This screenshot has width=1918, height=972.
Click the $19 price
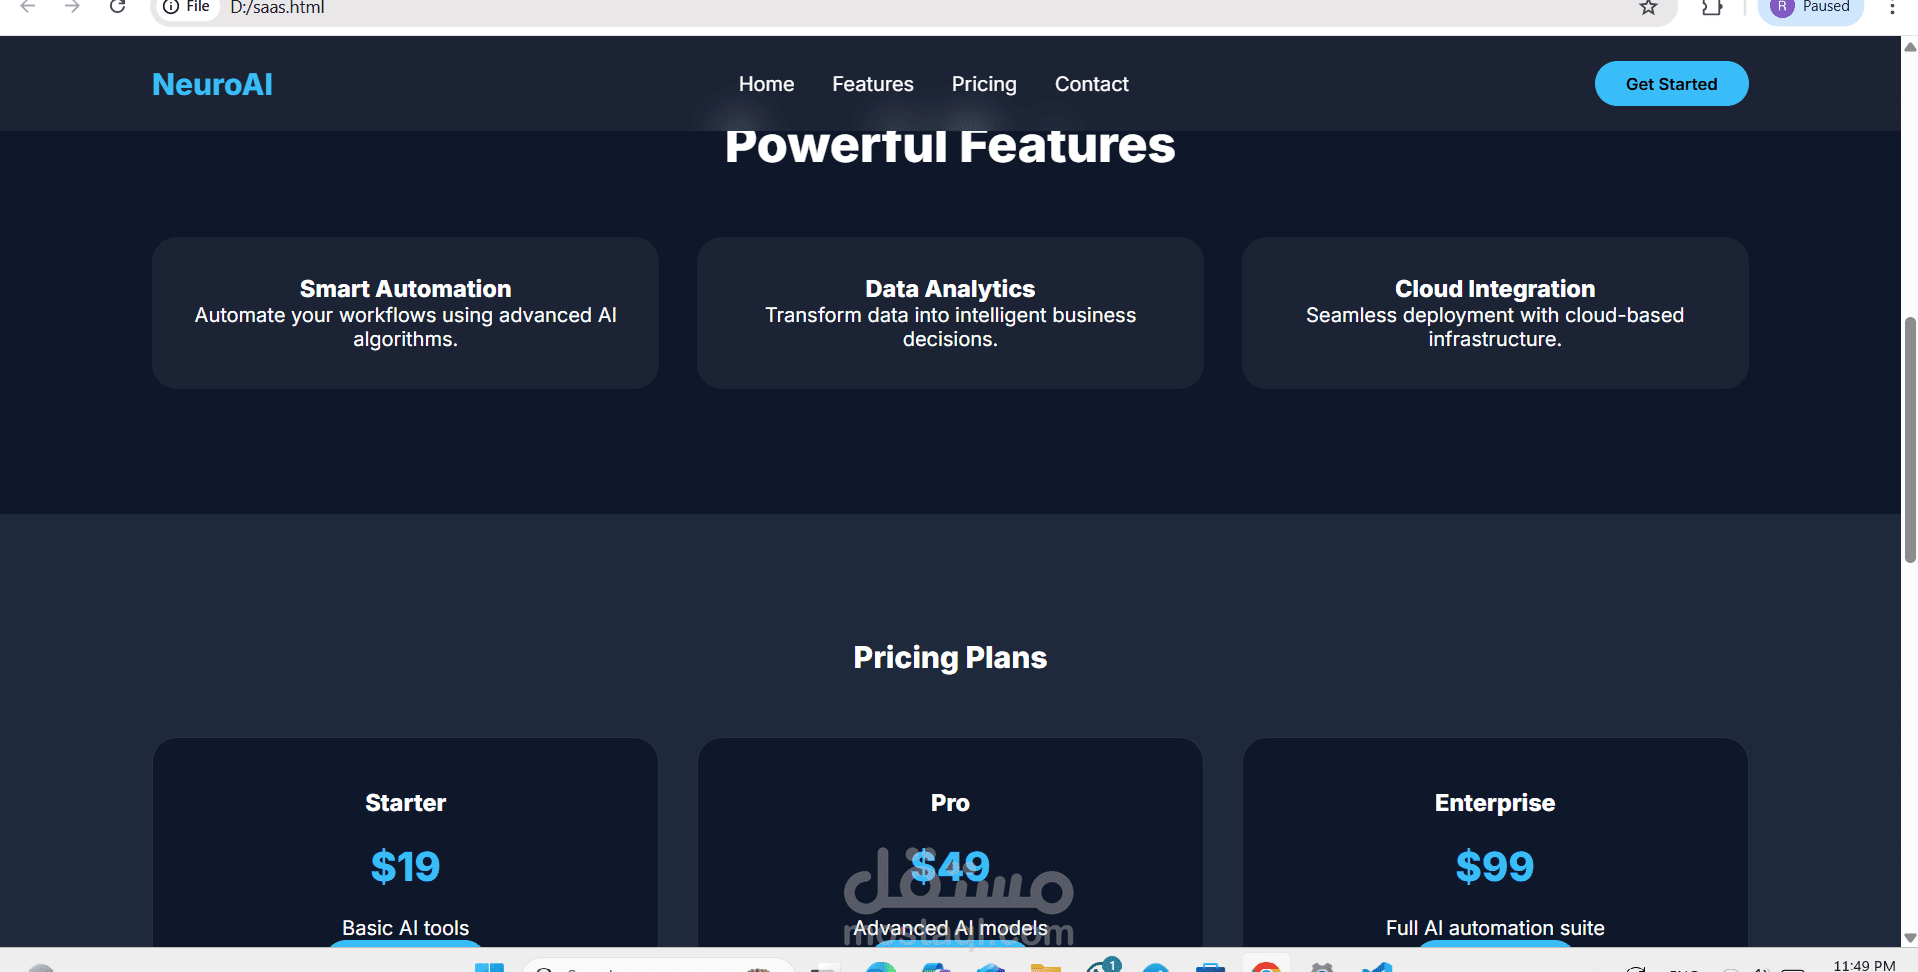point(405,866)
